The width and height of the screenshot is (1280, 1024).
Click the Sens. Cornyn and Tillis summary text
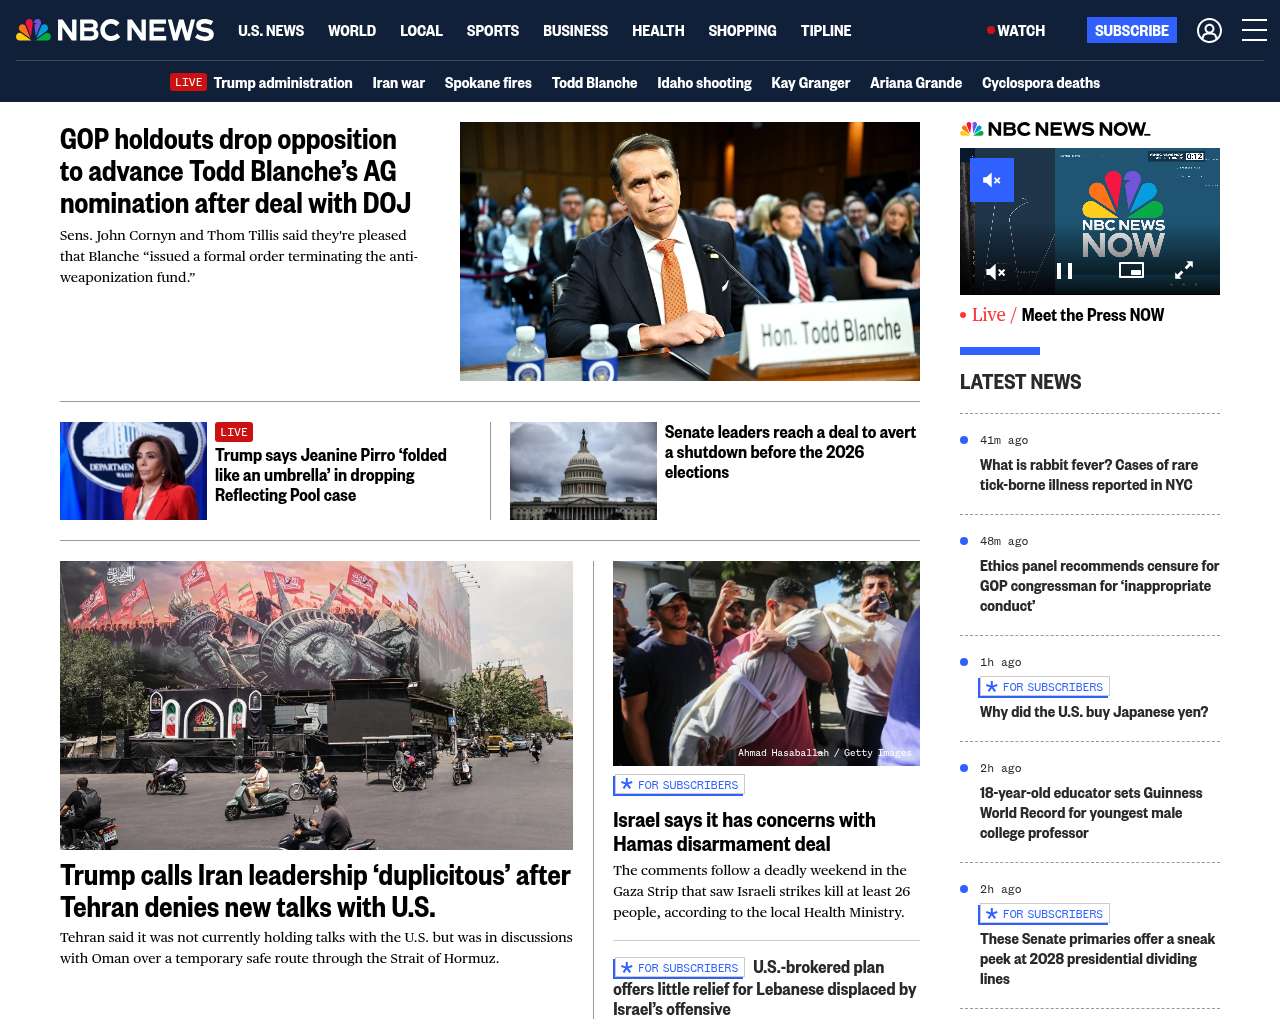point(239,256)
